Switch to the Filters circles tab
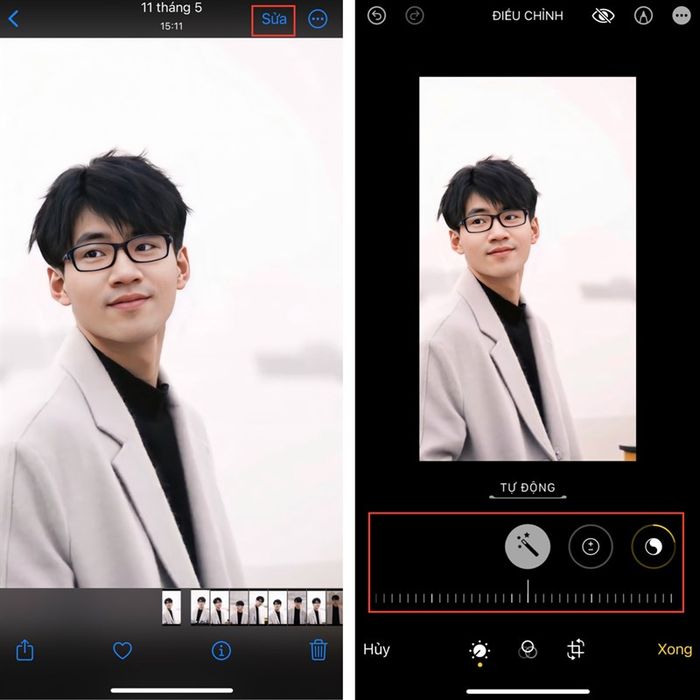 coord(528,650)
